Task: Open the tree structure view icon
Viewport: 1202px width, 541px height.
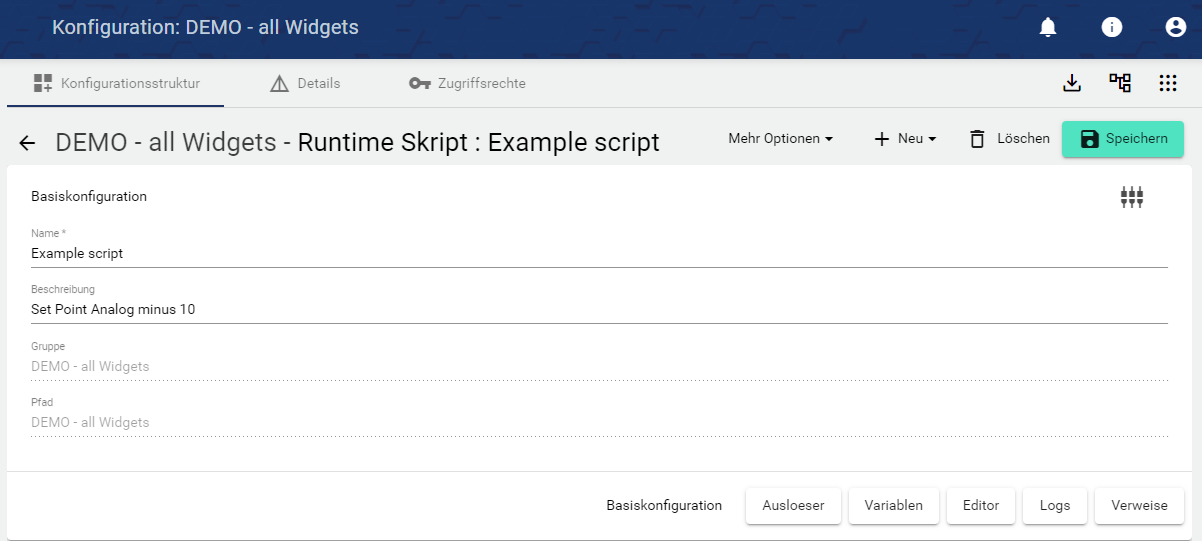Action: pyautogui.click(x=1120, y=83)
